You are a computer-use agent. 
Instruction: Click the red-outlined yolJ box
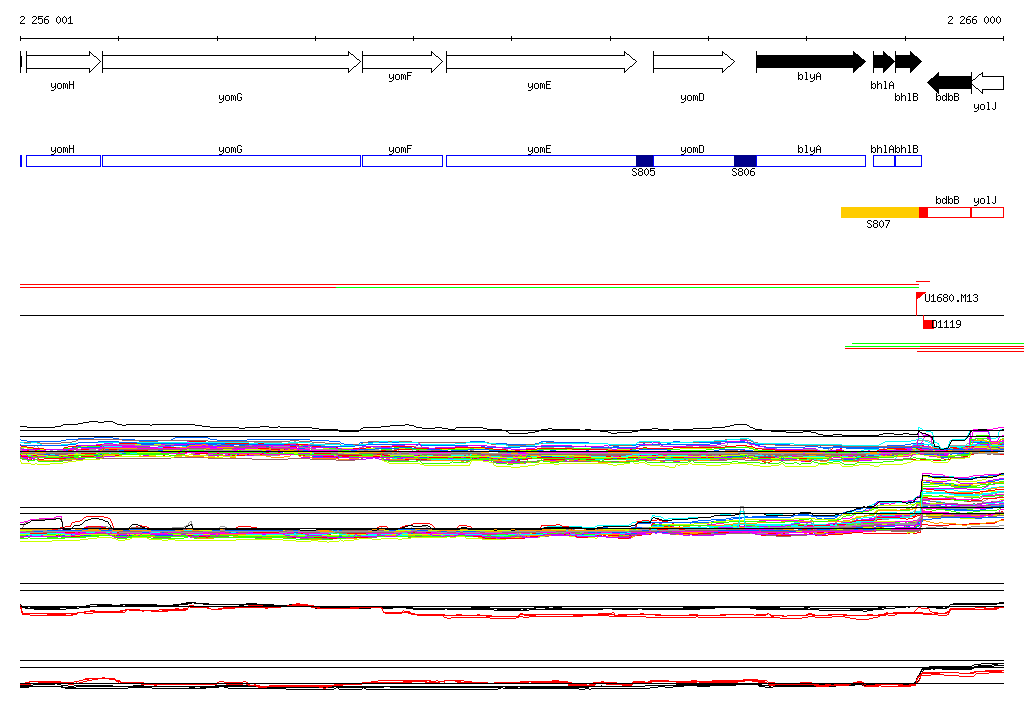(x=987, y=212)
